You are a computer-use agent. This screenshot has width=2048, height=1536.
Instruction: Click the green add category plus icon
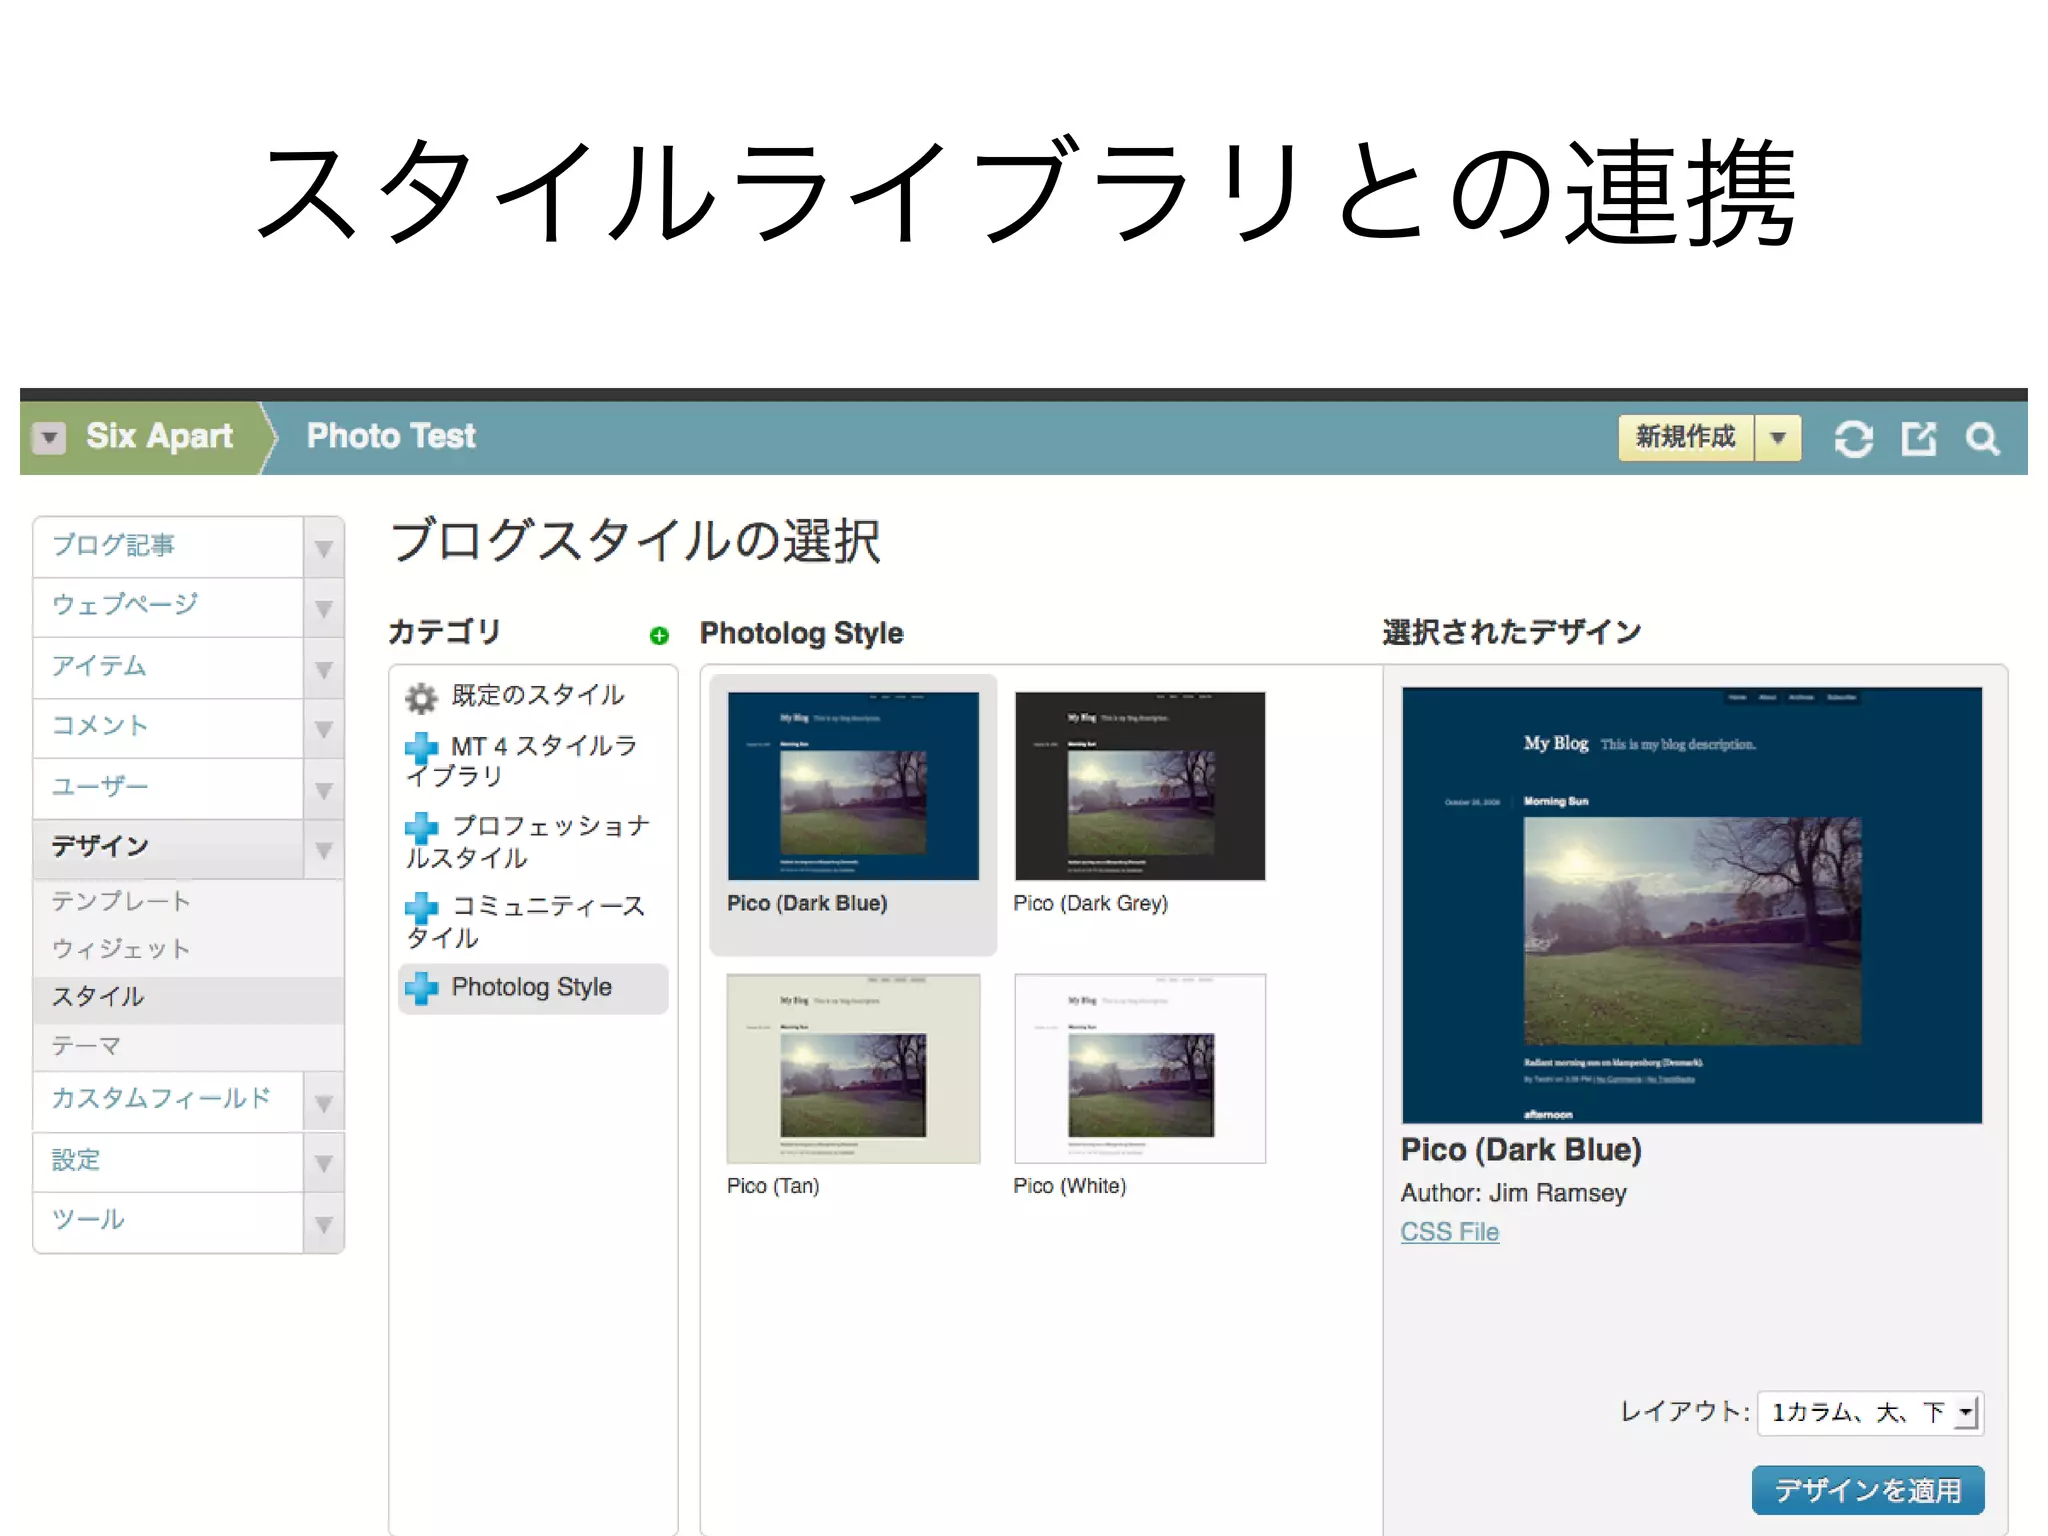tap(659, 635)
